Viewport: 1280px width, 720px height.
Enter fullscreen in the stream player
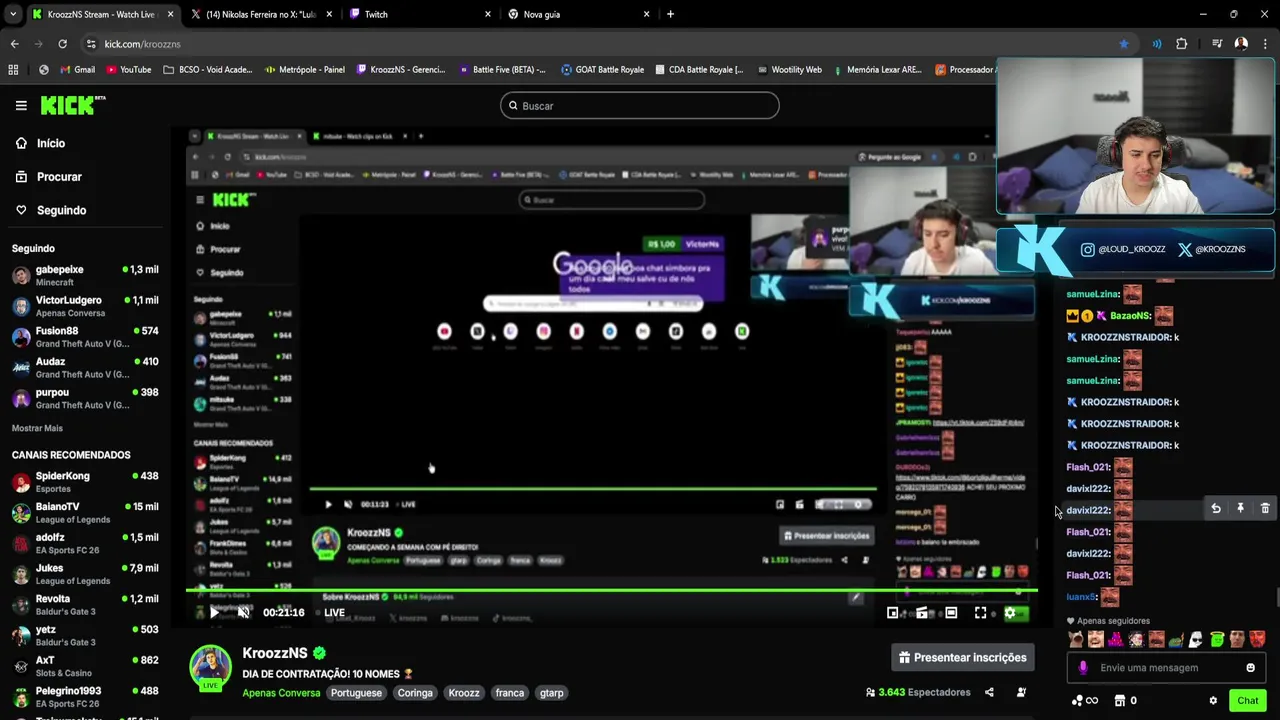click(980, 613)
